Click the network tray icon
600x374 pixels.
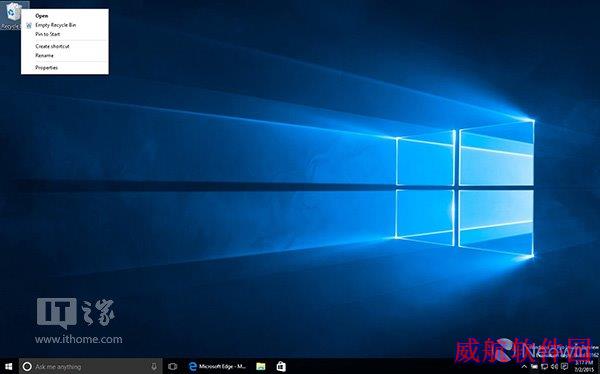(x=545, y=367)
